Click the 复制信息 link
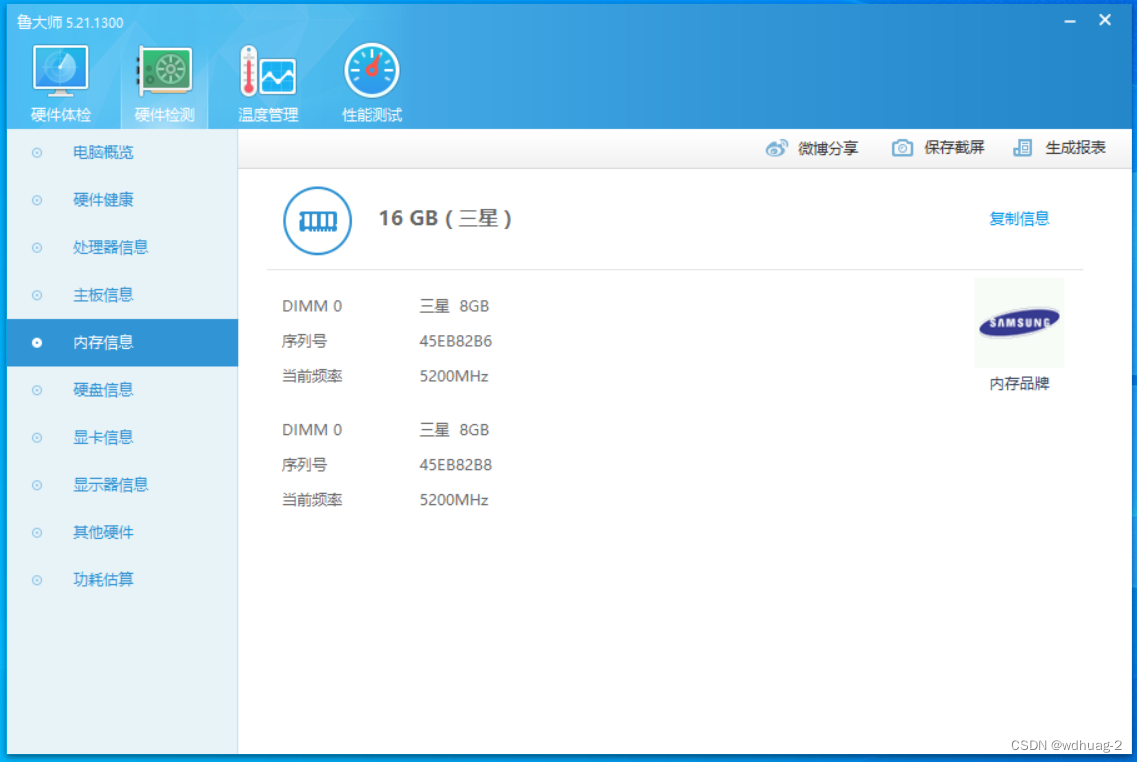The width and height of the screenshot is (1137, 762). tap(1019, 218)
